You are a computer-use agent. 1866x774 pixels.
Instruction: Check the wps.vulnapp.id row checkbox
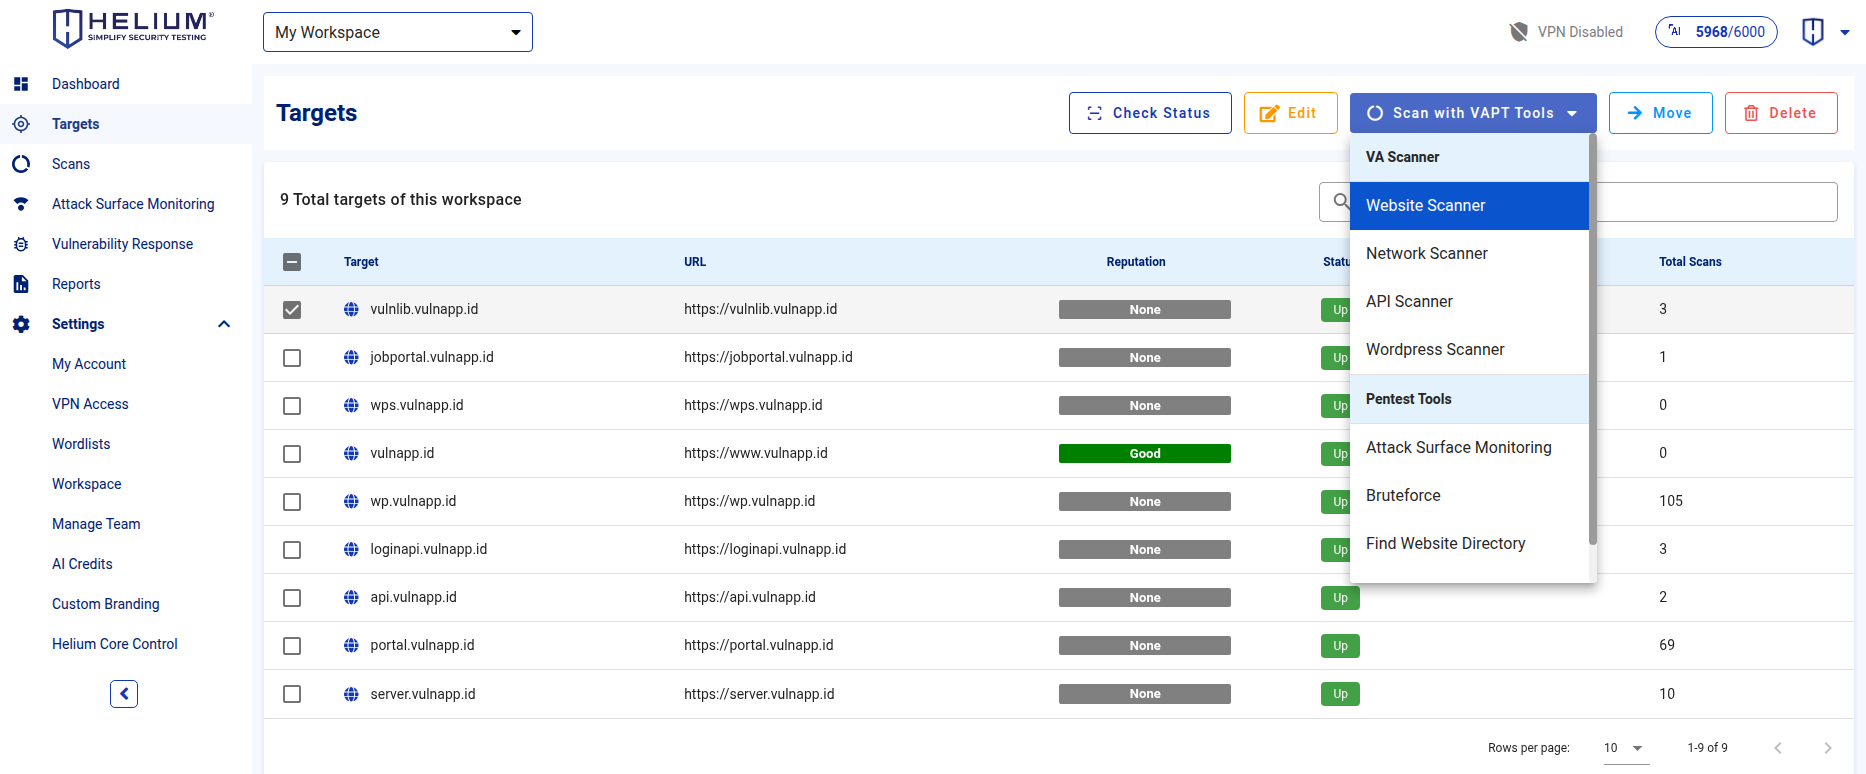coord(292,406)
